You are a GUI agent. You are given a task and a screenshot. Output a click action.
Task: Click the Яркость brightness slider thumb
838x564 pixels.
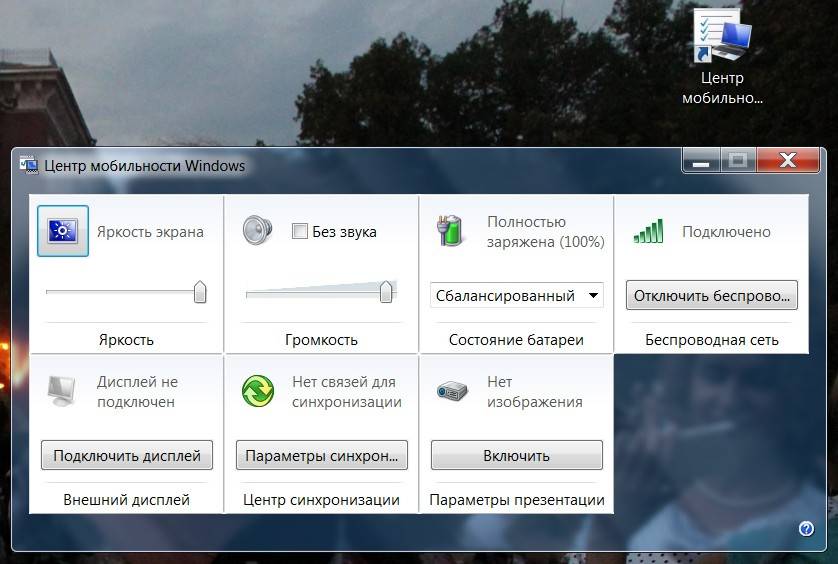click(x=200, y=292)
